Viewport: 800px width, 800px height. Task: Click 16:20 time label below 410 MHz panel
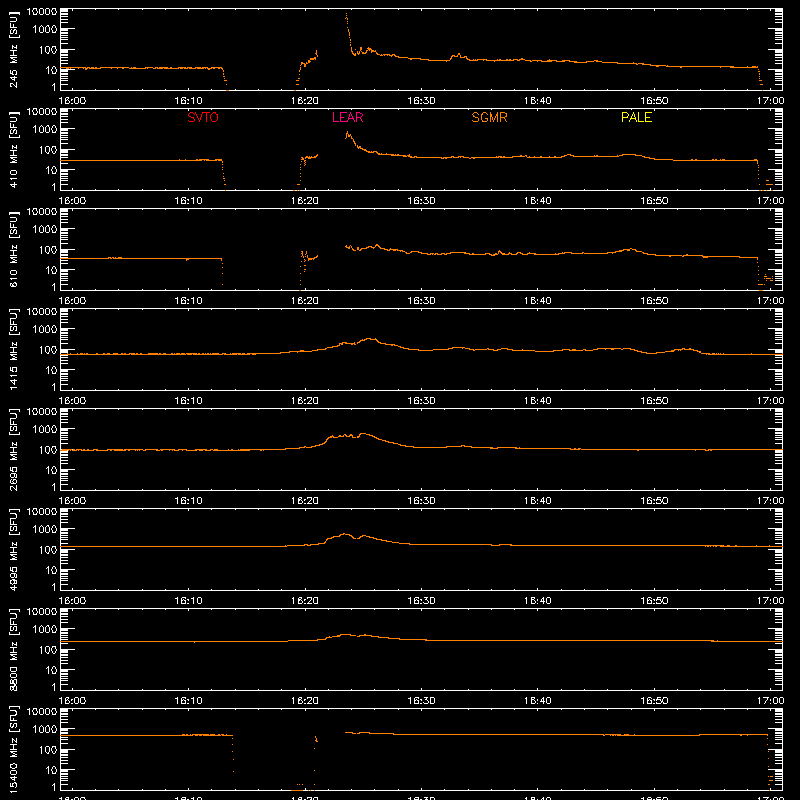tap(305, 201)
